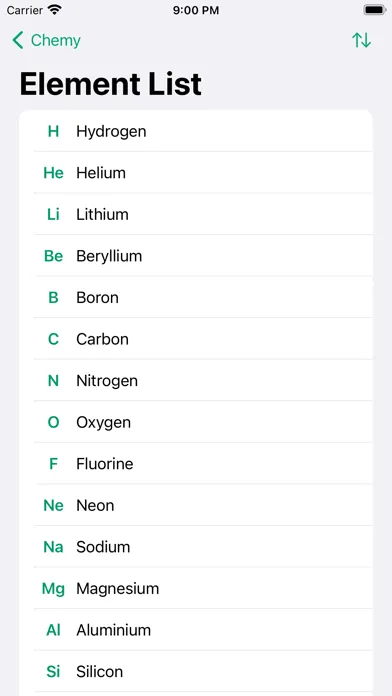392x696 pixels.
Task: Open the Oxygen row
Action: pos(195,422)
